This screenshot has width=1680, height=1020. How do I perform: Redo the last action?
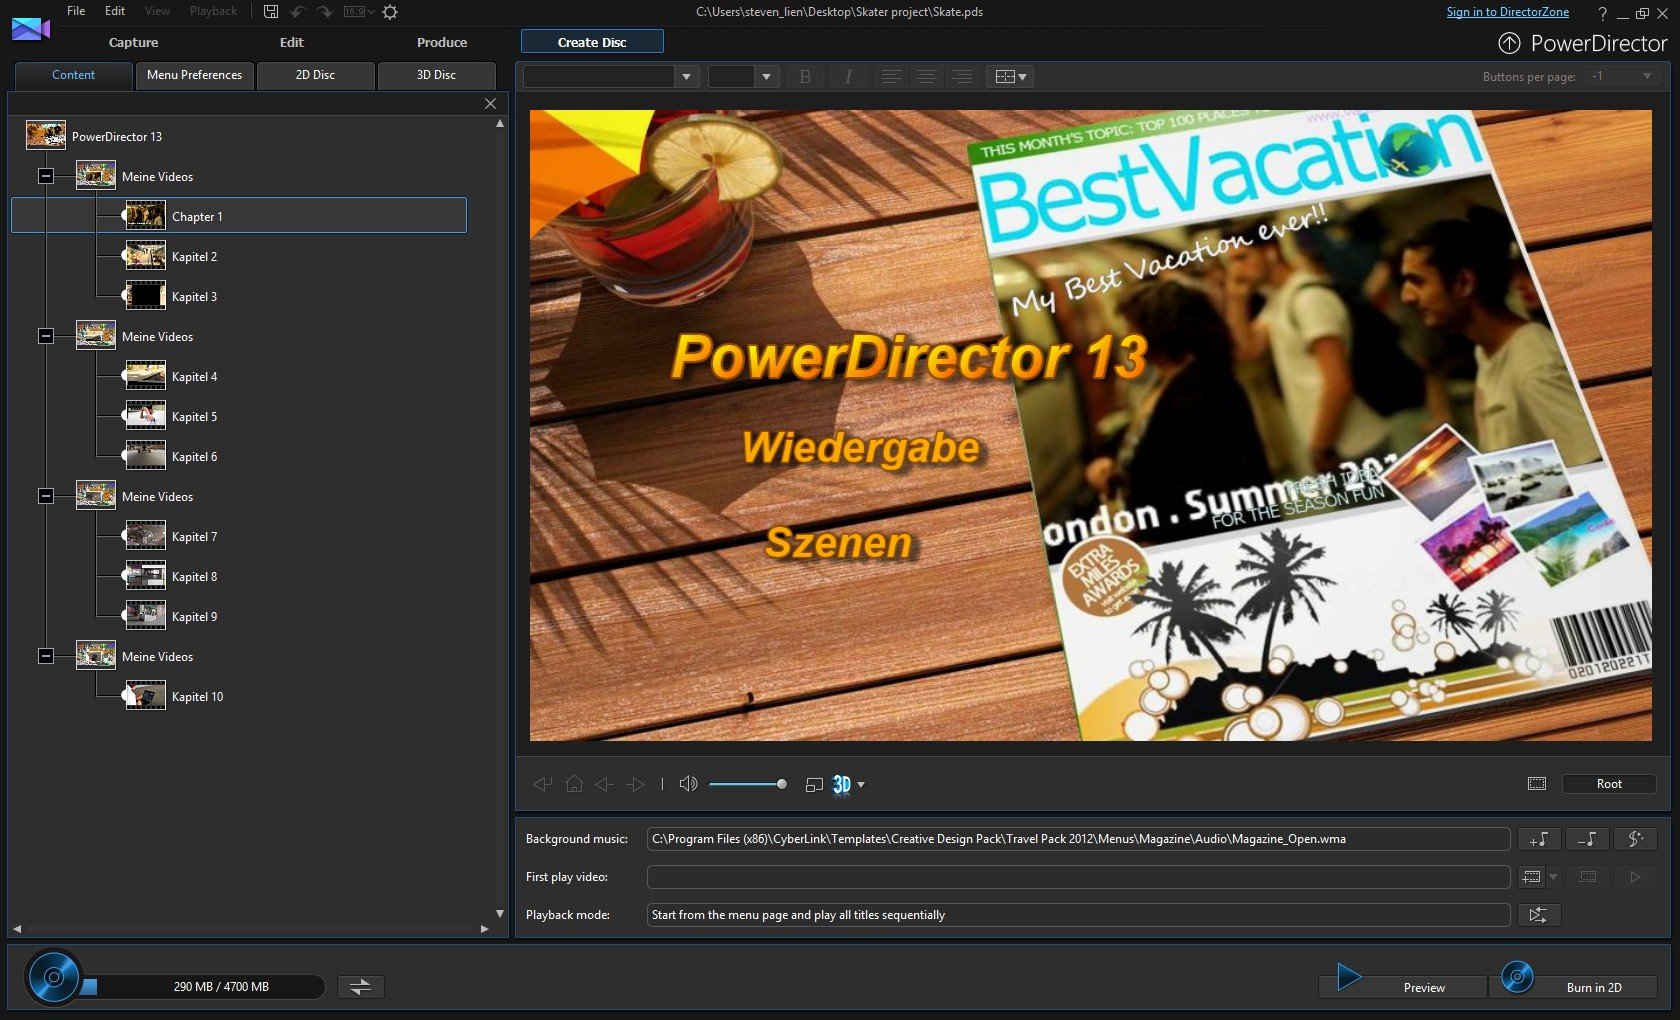(324, 12)
